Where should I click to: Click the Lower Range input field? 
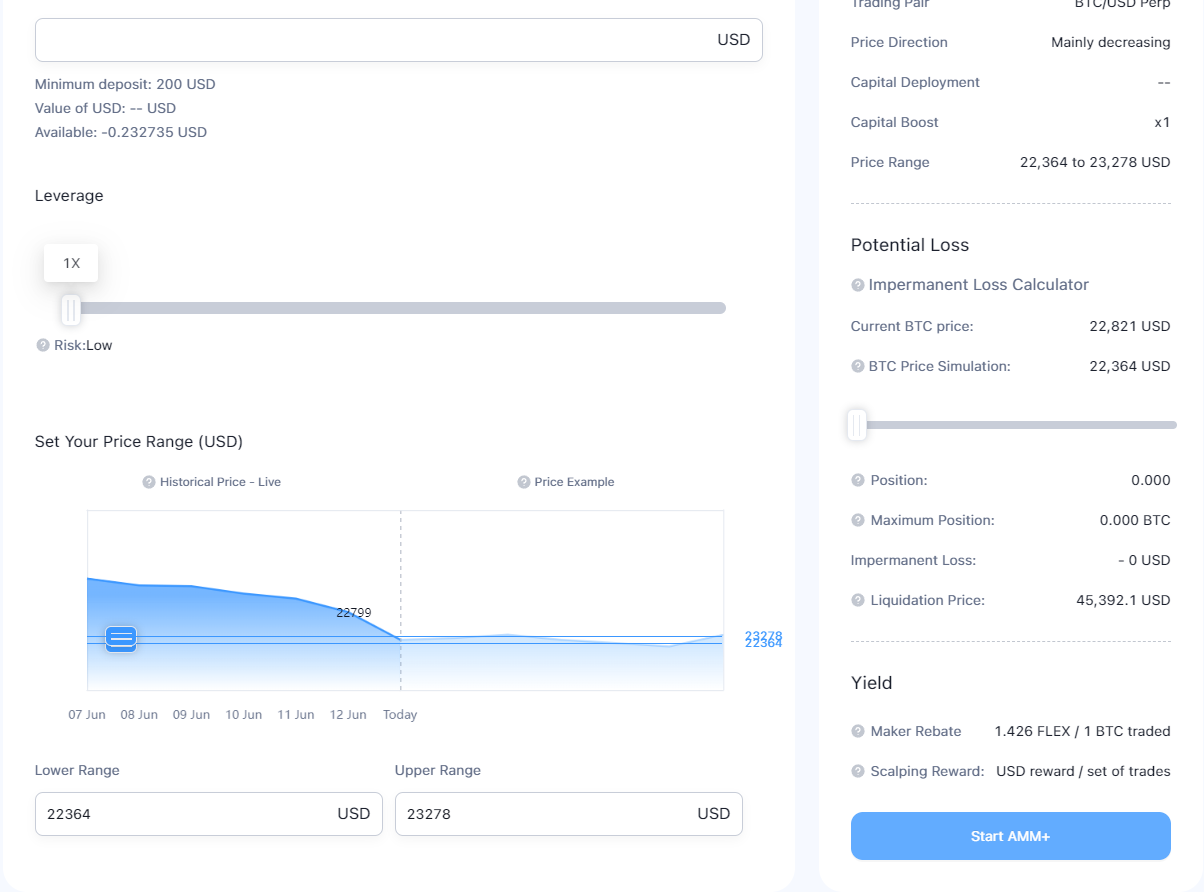pyautogui.click(x=209, y=814)
